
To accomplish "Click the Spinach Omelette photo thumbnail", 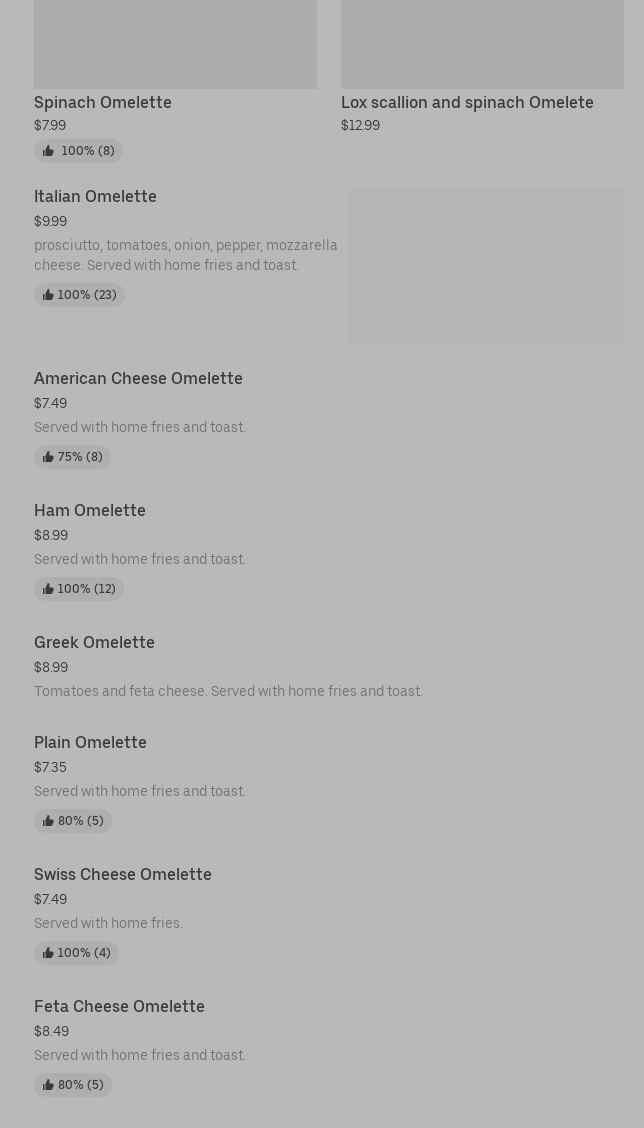I will 175,44.
